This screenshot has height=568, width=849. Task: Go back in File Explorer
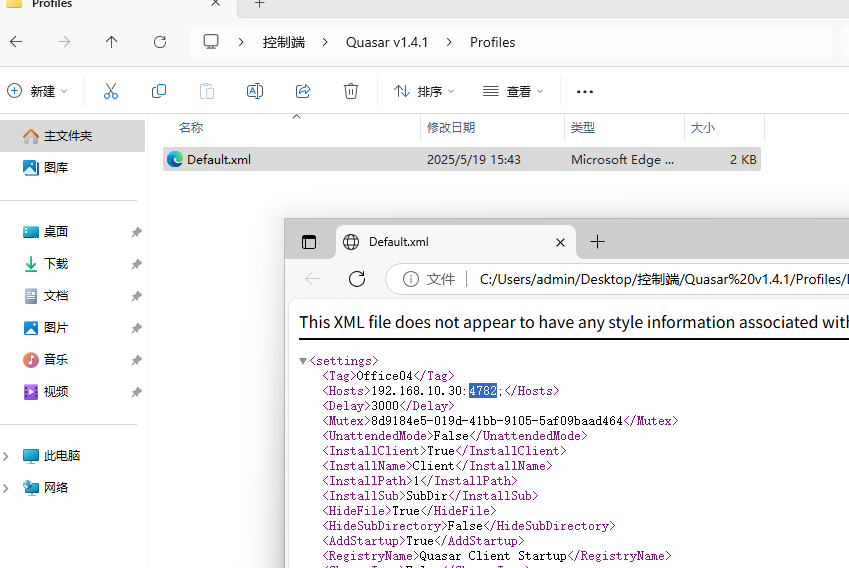point(16,42)
